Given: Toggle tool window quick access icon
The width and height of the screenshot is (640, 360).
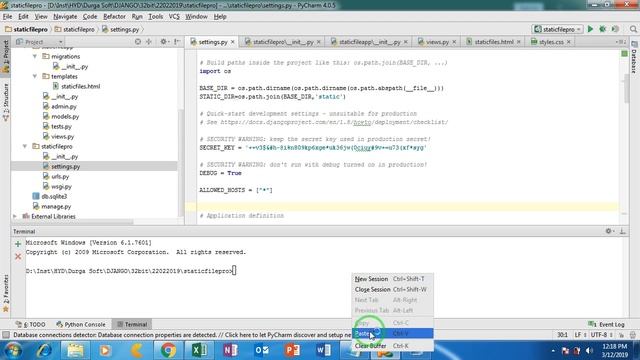Looking at the screenshot, I should [6, 335].
